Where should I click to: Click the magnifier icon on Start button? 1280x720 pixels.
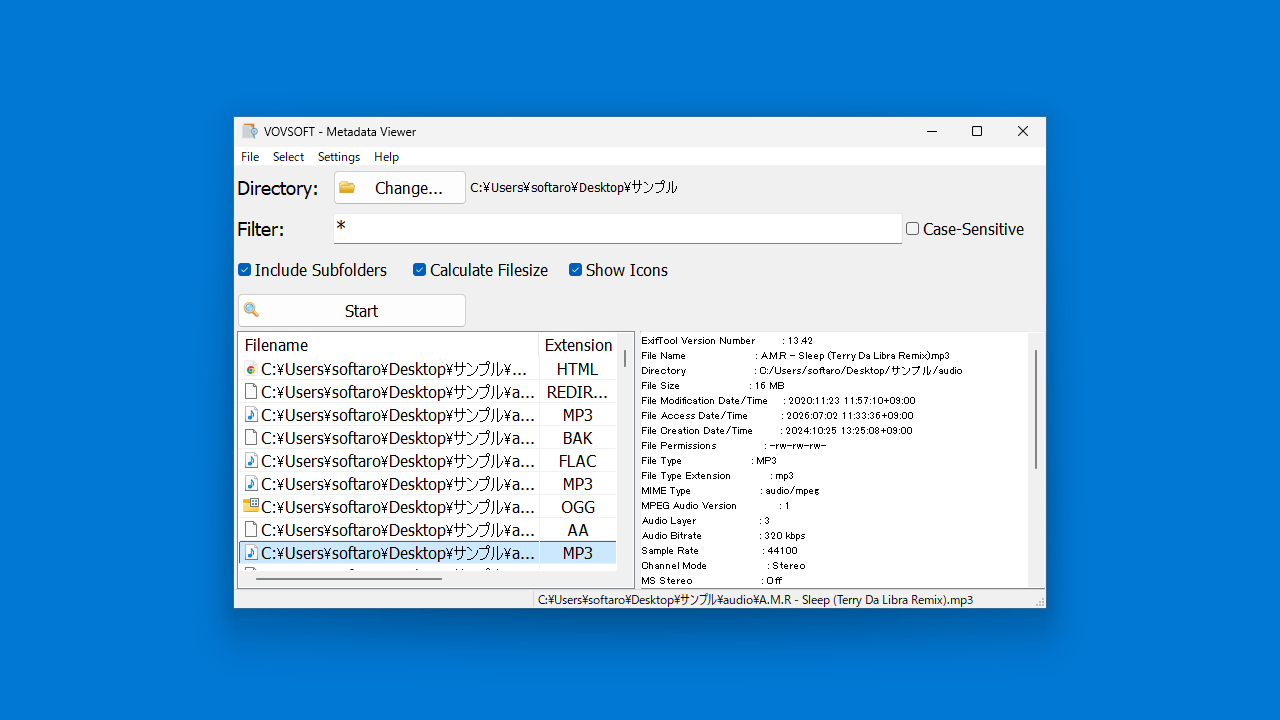click(251, 310)
